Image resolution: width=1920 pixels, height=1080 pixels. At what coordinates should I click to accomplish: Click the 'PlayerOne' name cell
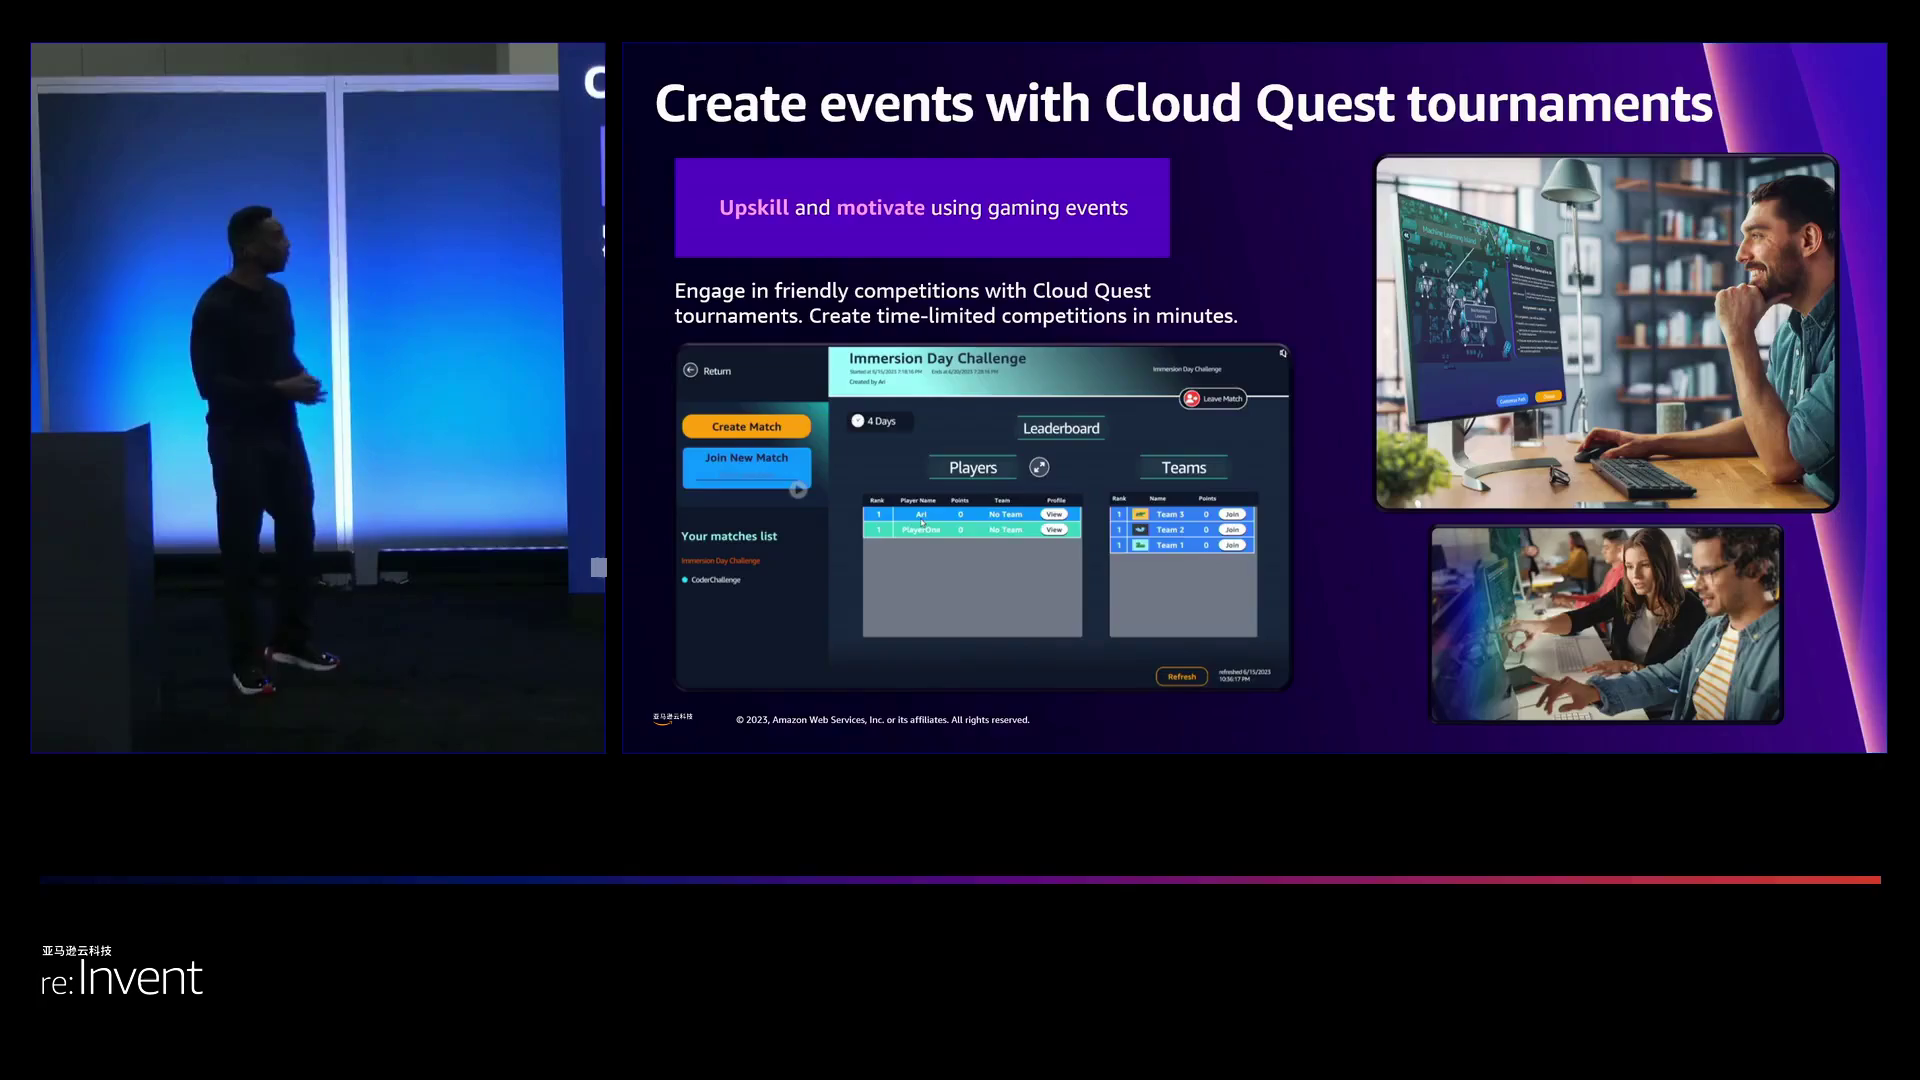921,530
